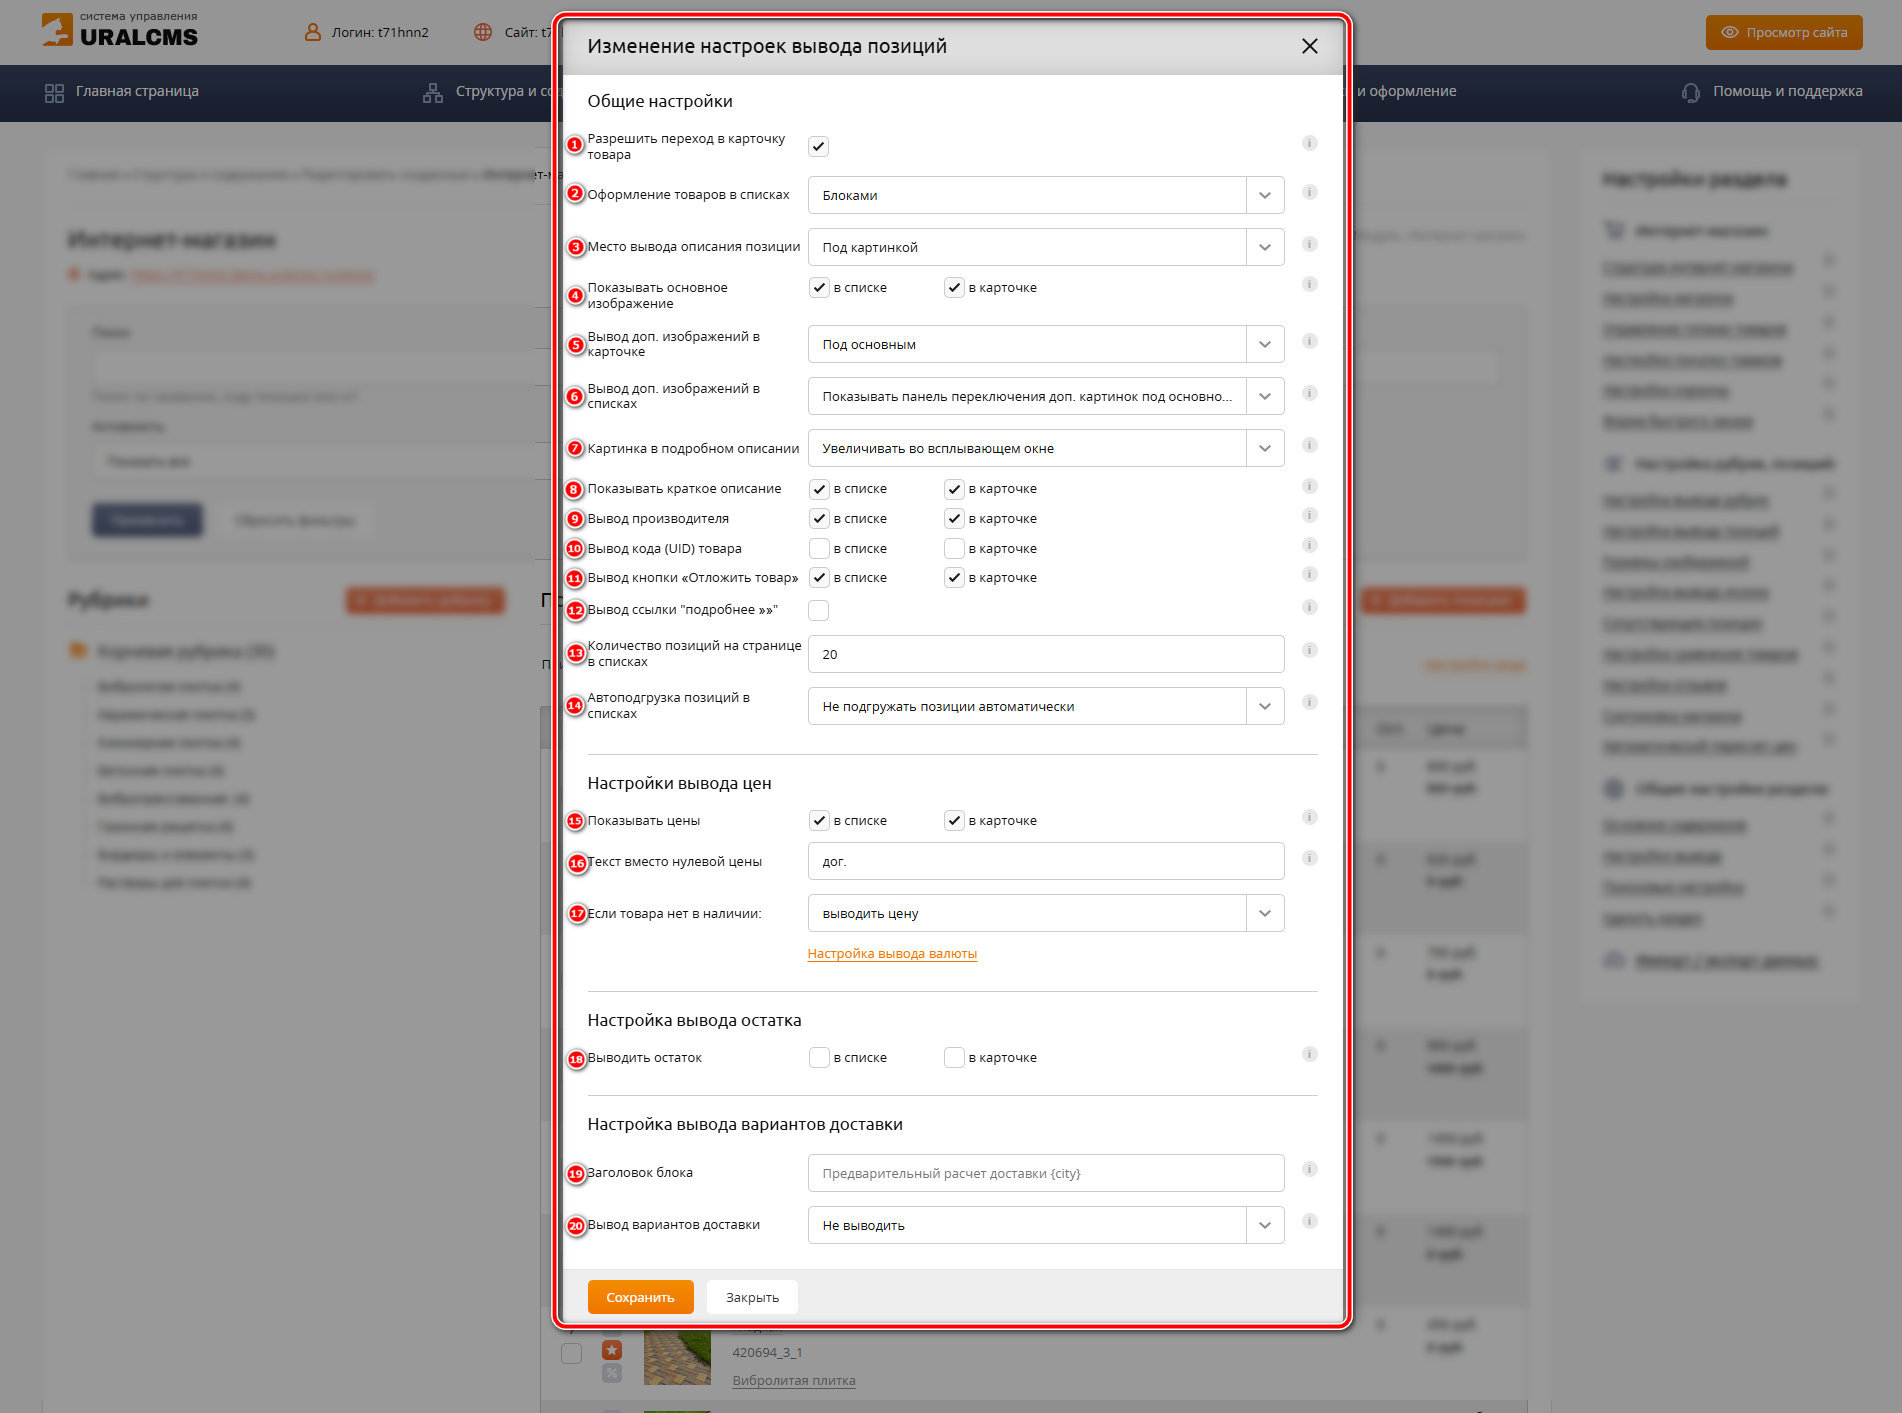The image size is (1902, 1413).
Task: Click the user login icon in header
Action: [313, 32]
